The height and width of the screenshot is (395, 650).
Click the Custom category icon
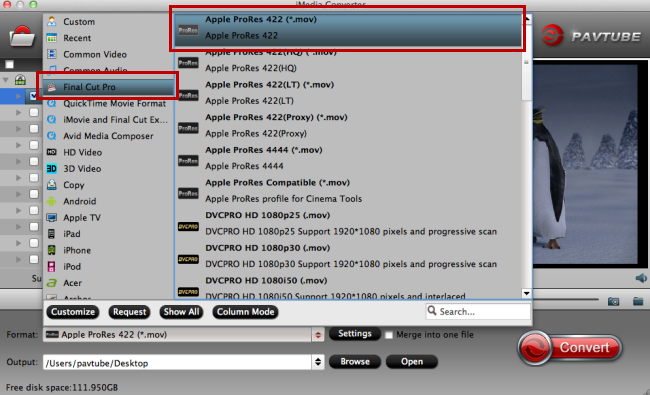pyautogui.click(x=52, y=21)
